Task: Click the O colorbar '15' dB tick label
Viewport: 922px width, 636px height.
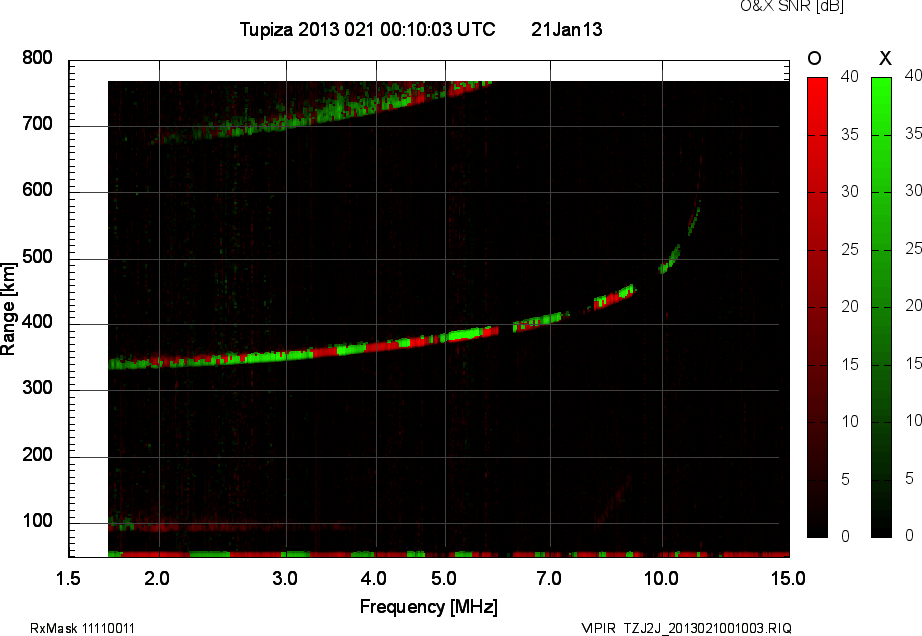Action: (849, 365)
